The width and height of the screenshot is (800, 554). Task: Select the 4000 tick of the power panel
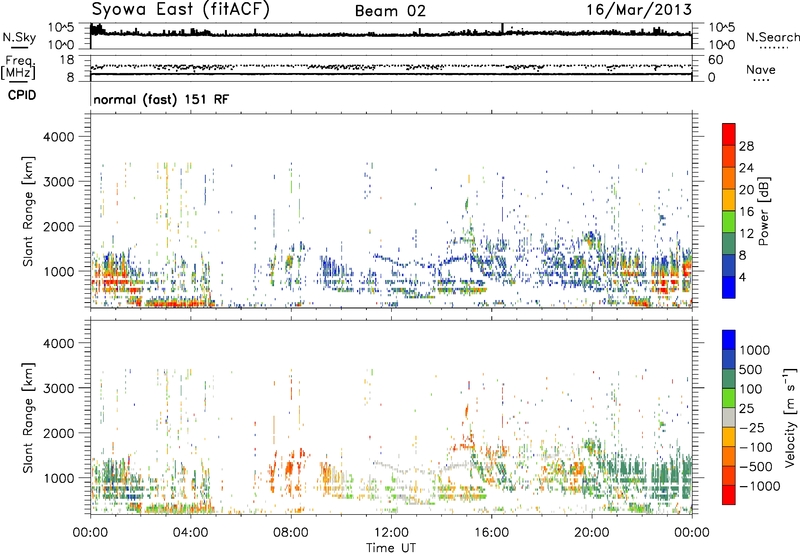click(x=58, y=137)
